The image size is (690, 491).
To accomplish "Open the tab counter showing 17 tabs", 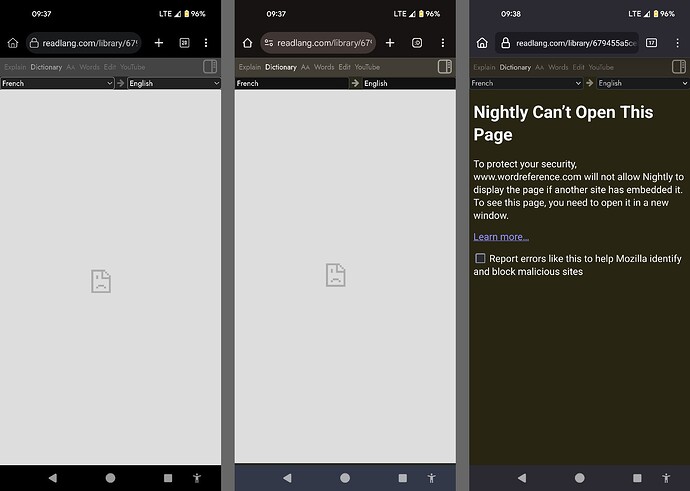I will coord(651,43).
